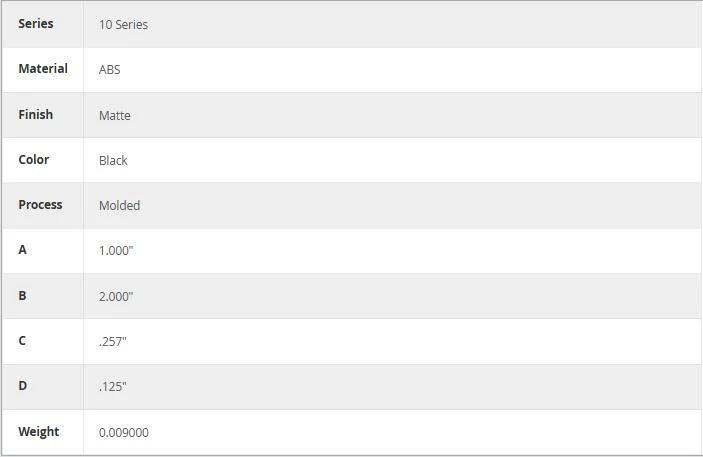Click dimension B label
This screenshot has width=703, height=457.
click(22, 296)
